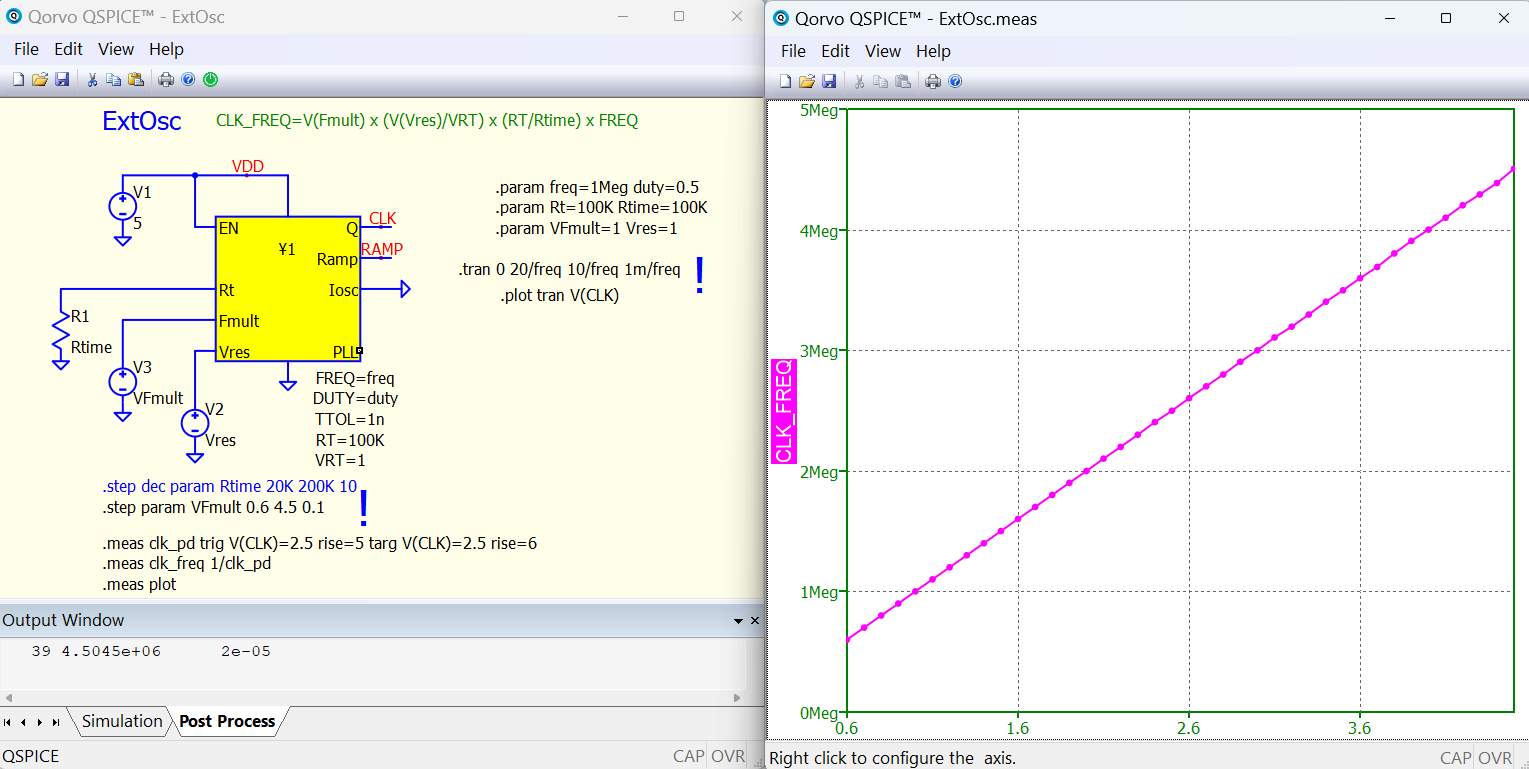Click QSPICE app icon in ExtOsc.meas title bar
This screenshot has width=1529, height=769.
click(781, 18)
